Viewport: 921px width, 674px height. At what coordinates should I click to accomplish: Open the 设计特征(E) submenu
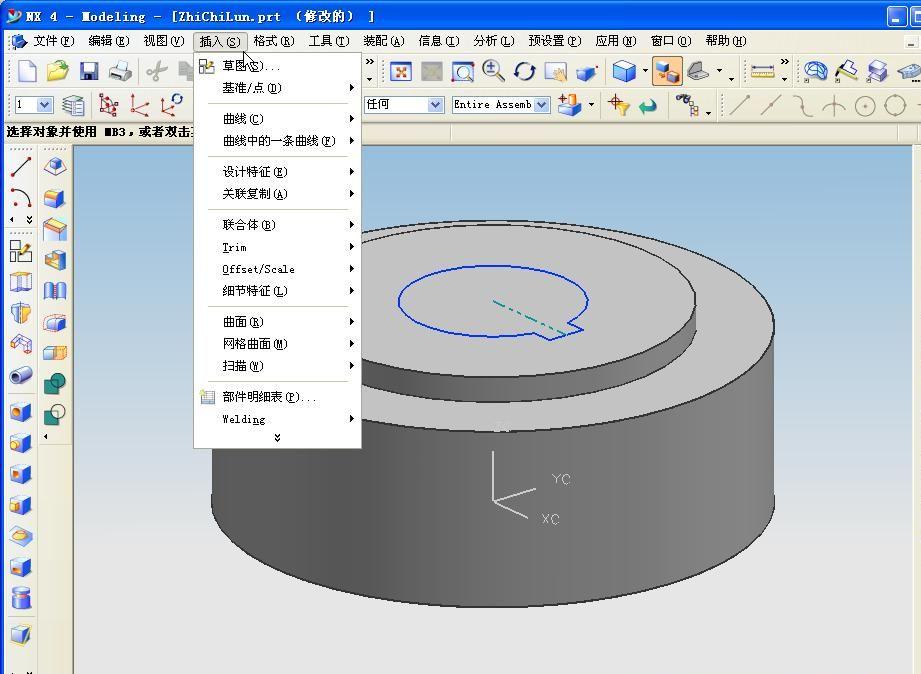click(255, 172)
